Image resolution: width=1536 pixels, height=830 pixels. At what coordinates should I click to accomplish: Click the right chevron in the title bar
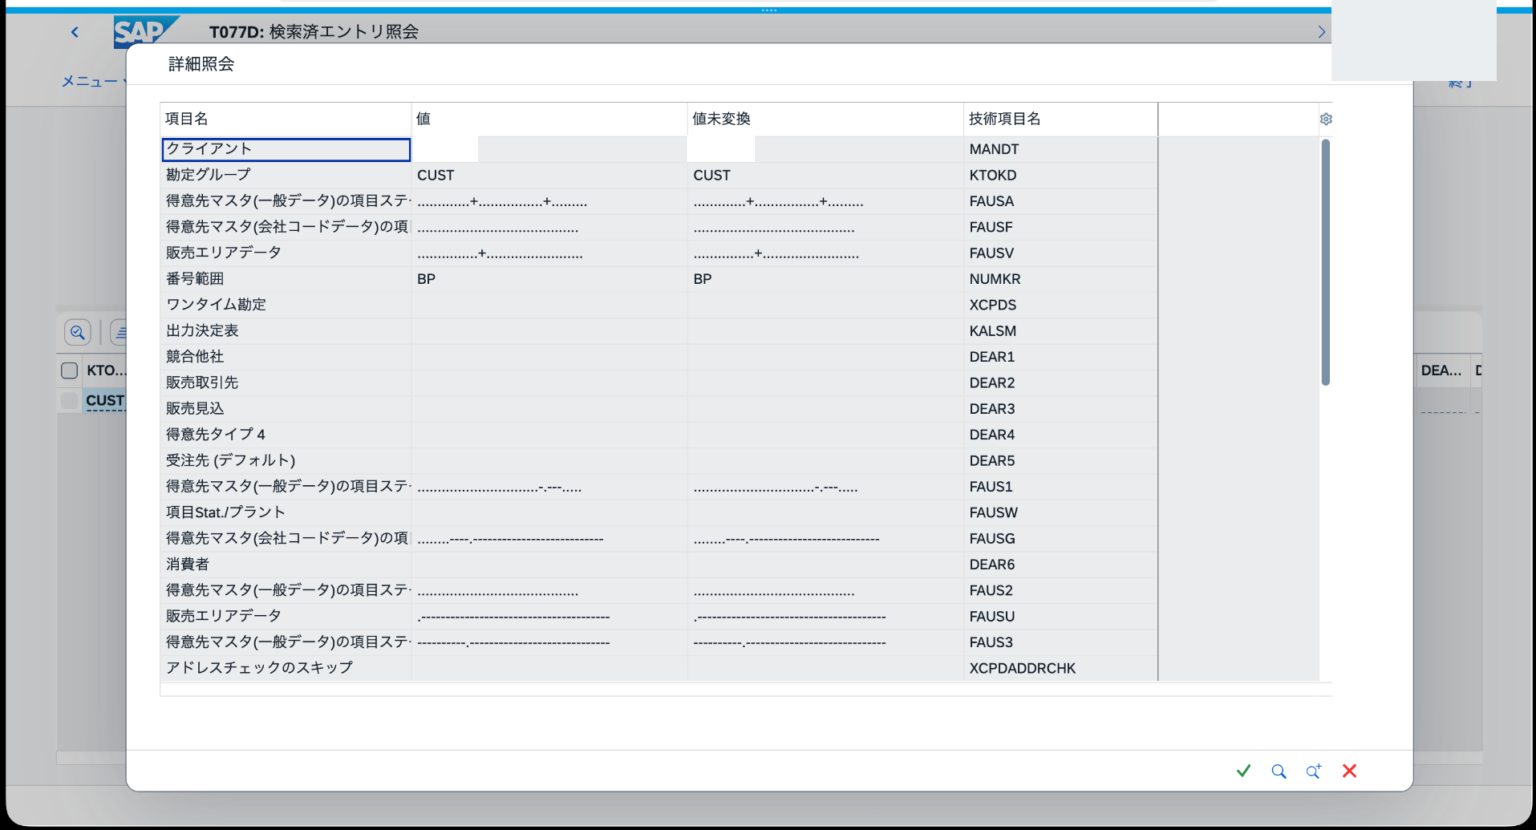[x=1321, y=32]
